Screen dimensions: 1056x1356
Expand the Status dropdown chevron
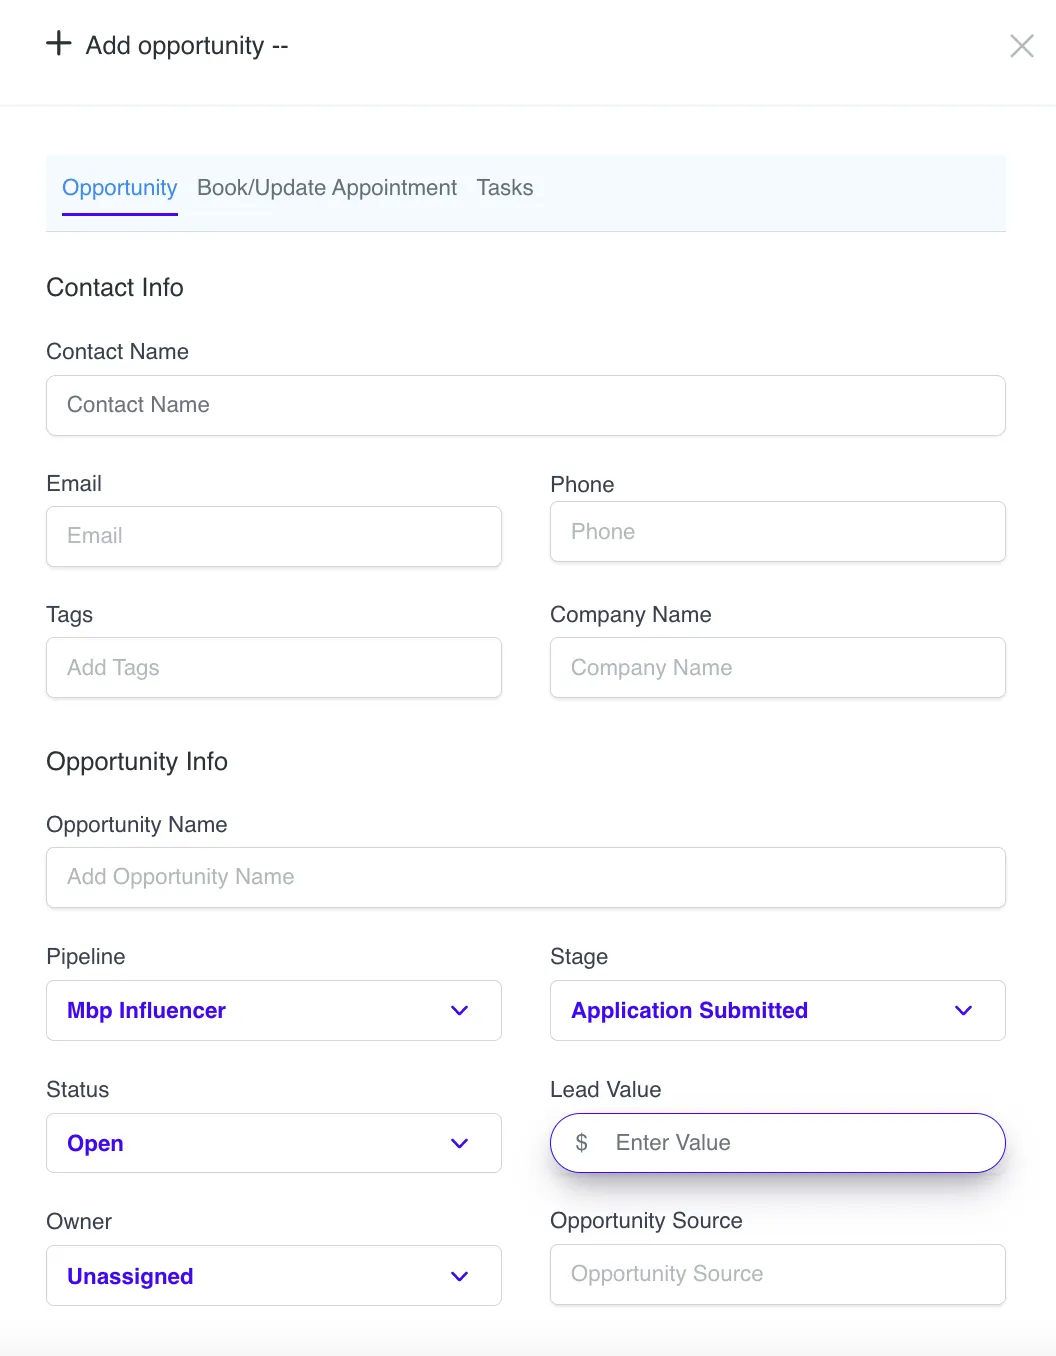click(x=459, y=1144)
